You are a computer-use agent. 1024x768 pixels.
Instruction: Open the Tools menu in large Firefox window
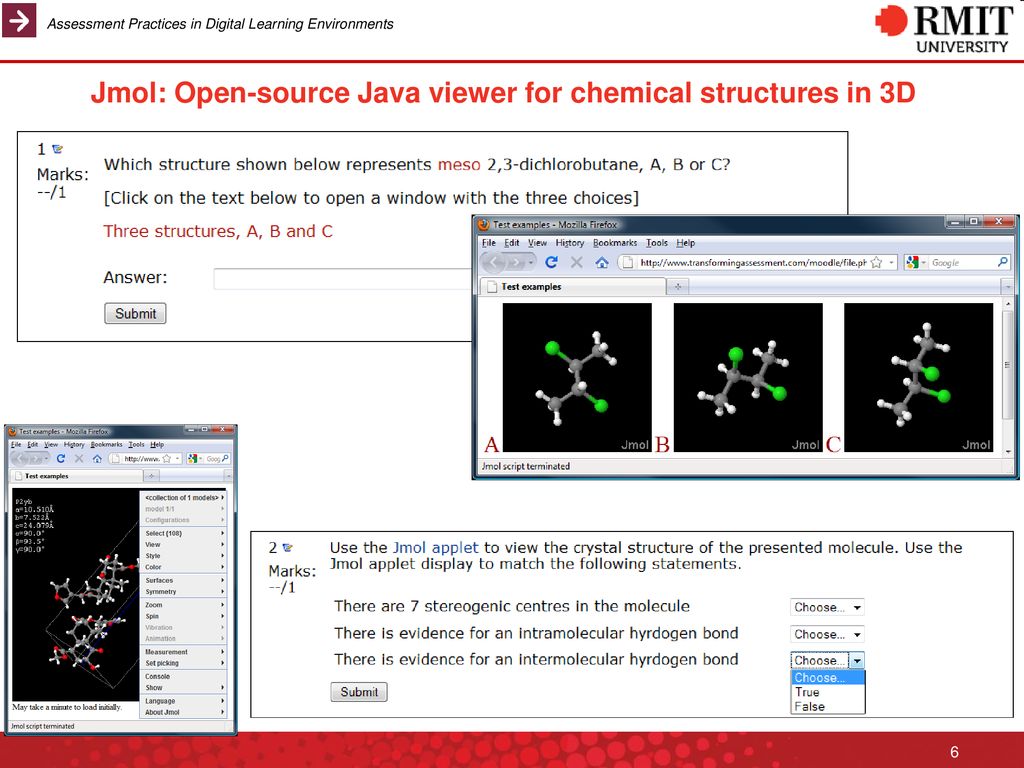point(656,242)
